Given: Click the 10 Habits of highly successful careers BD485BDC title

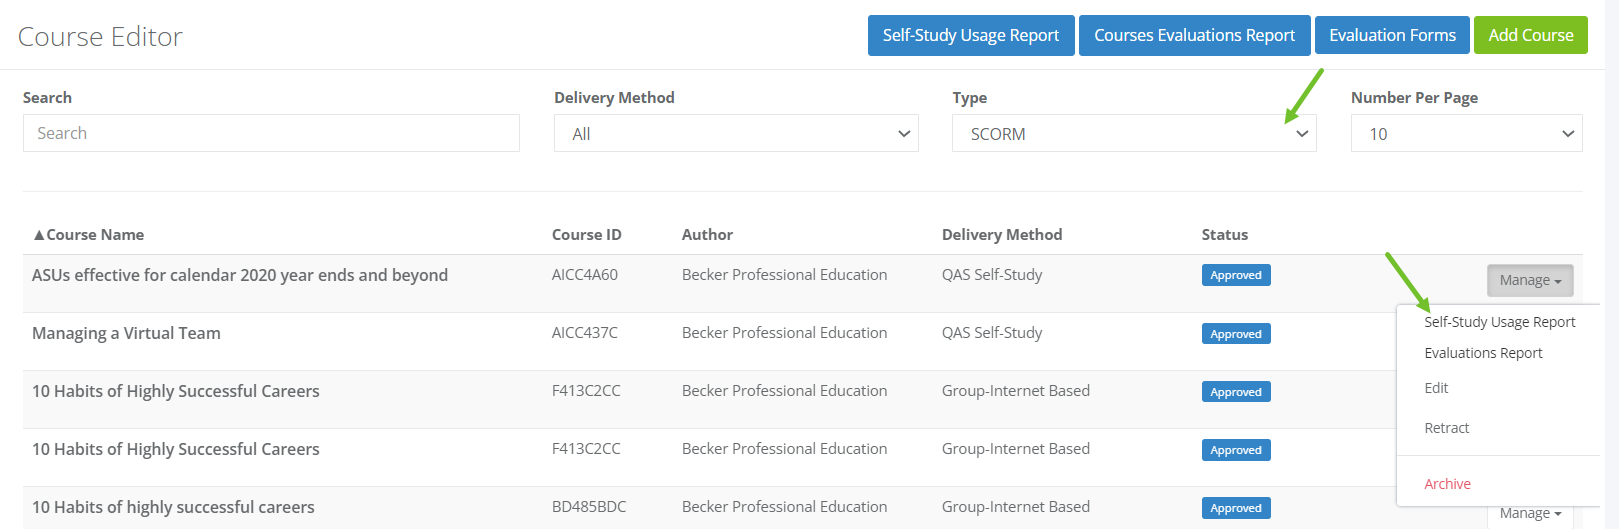Looking at the screenshot, I should [x=173, y=507].
